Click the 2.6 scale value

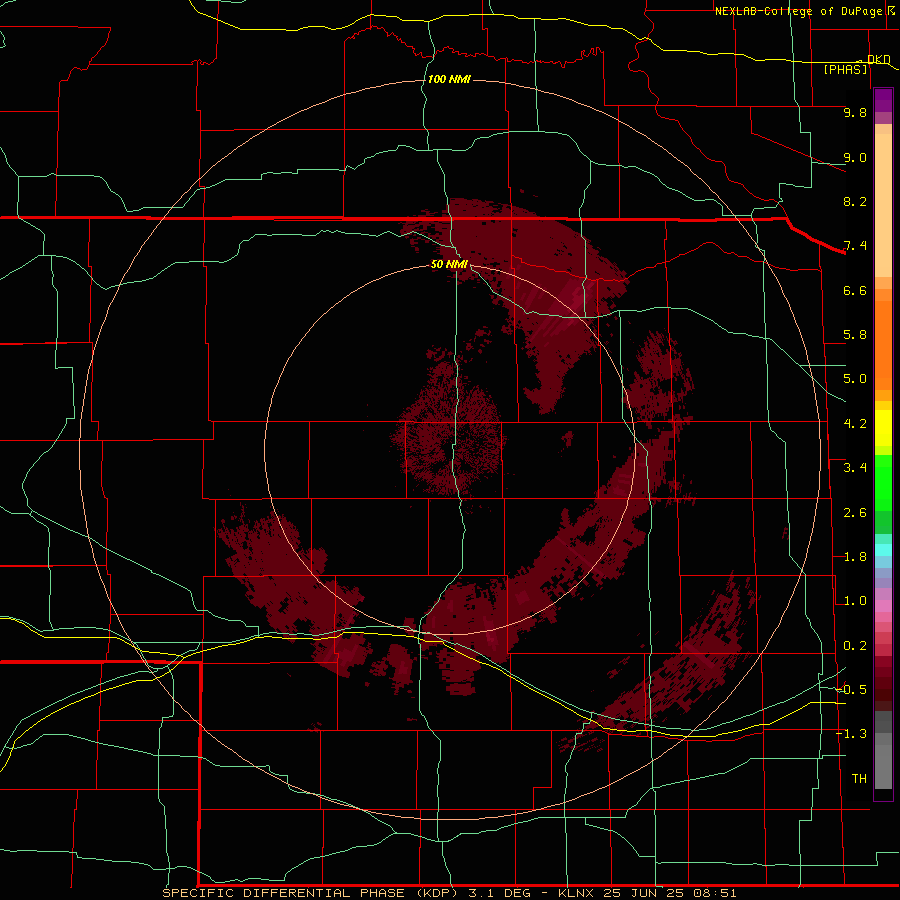pyautogui.click(x=855, y=513)
